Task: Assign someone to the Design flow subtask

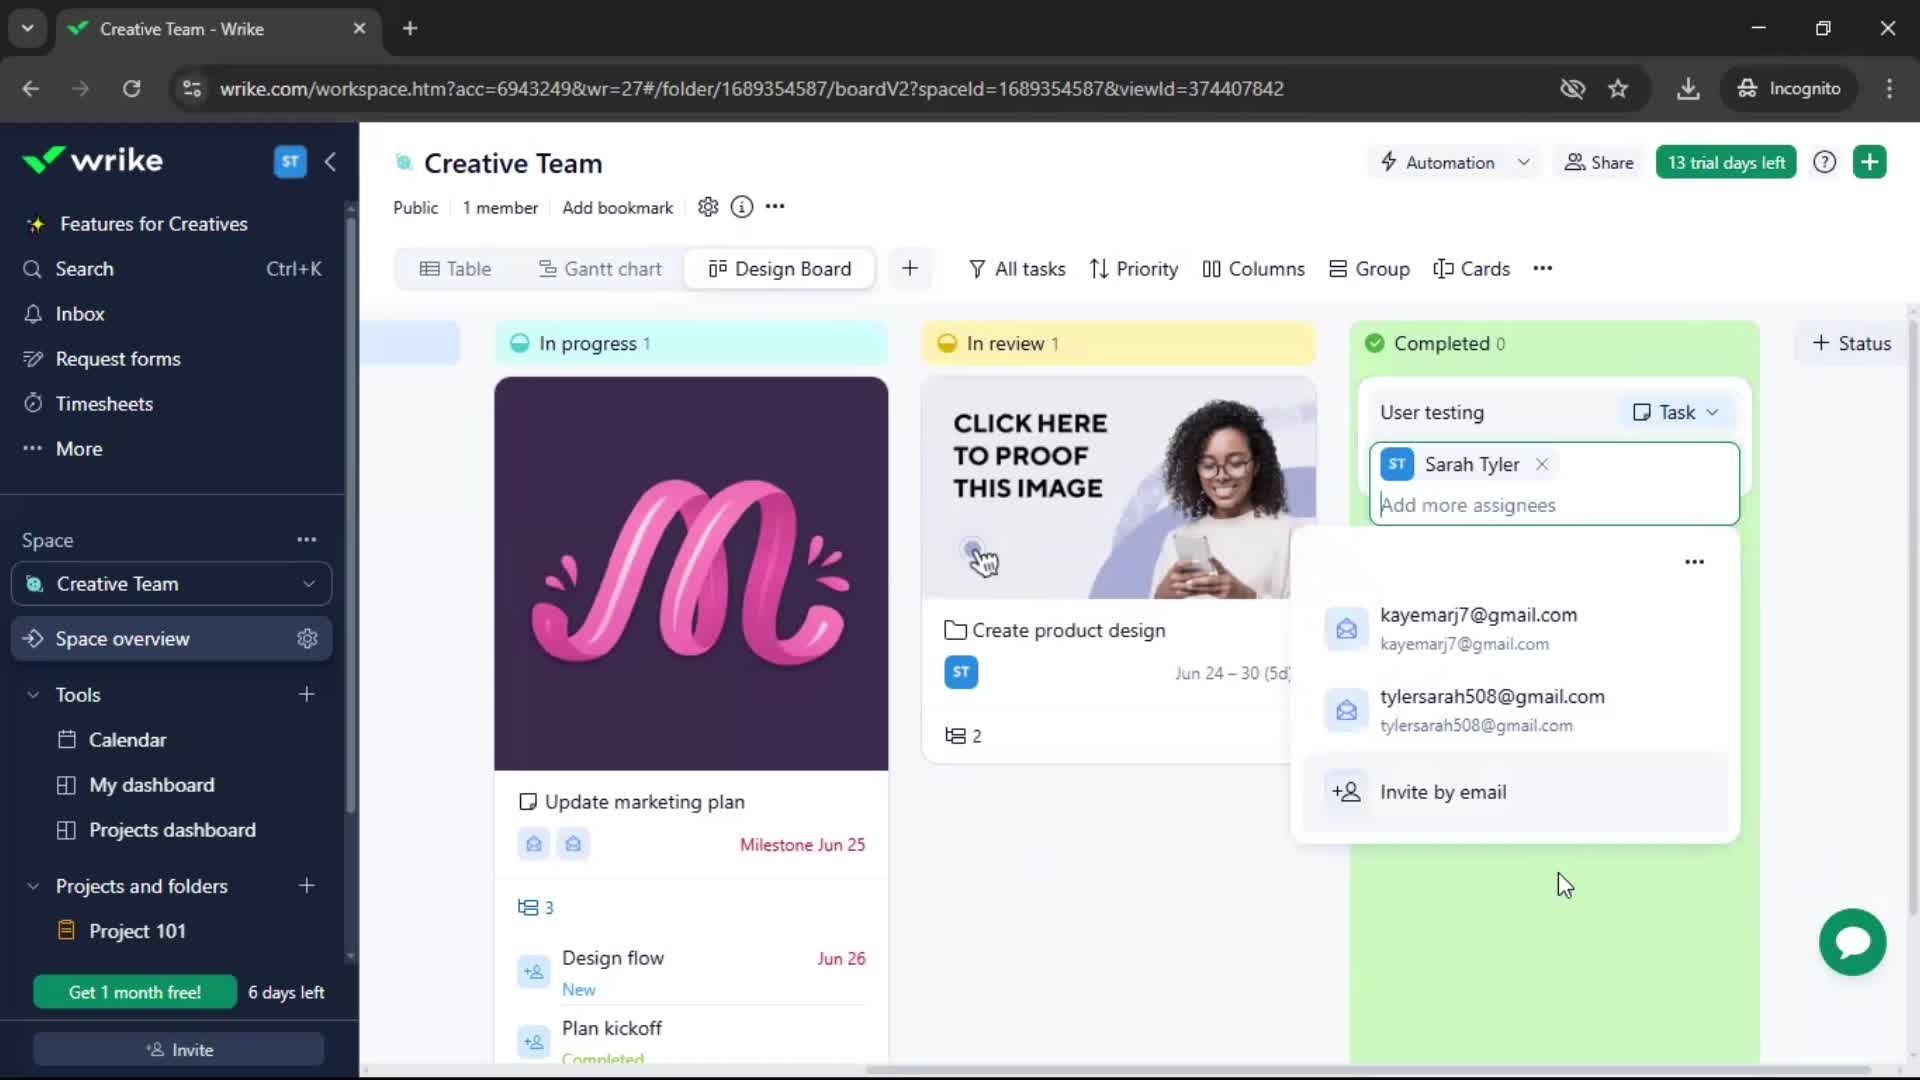Action: click(534, 971)
